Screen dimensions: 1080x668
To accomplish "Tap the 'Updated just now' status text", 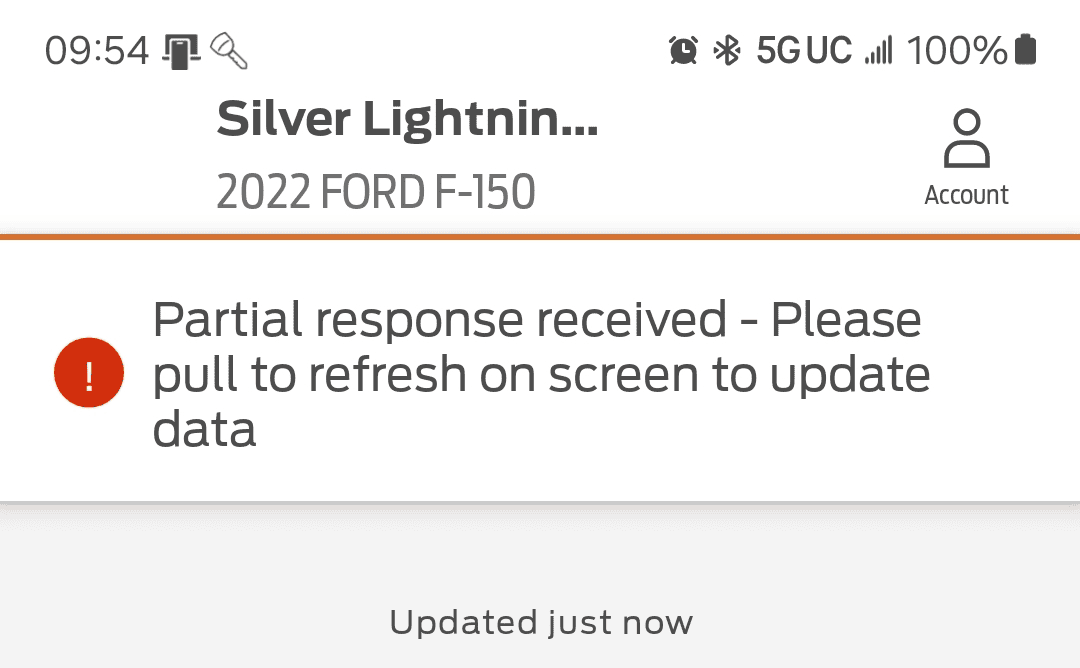I will (x=540, y=623).
